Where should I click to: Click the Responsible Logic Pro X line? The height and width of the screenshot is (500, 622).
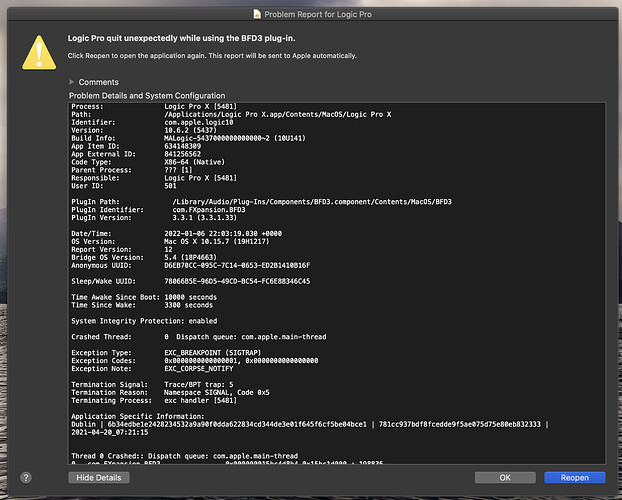coord(154,178)
